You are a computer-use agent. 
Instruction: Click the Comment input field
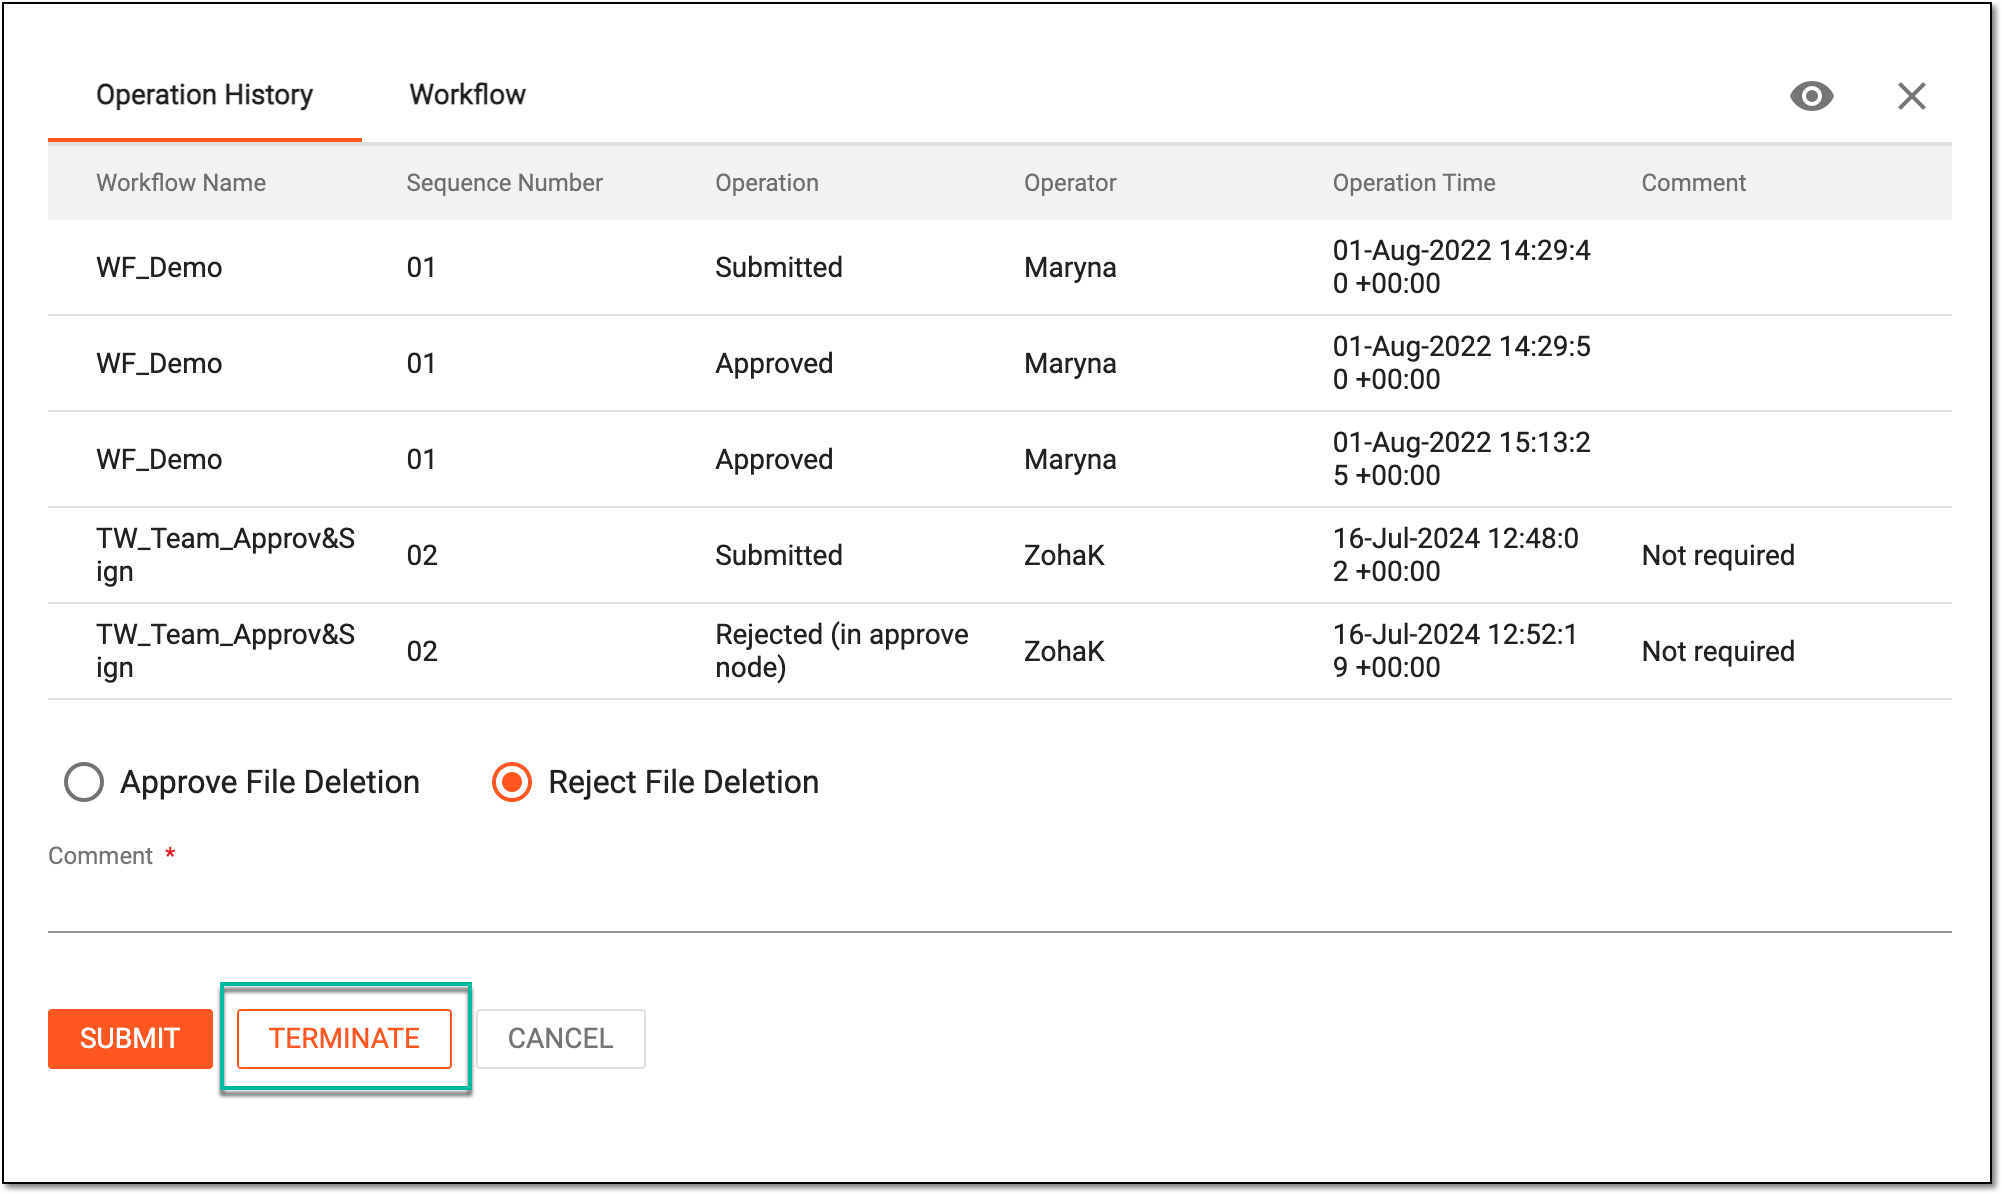pyautogui.click(x=1000, y=906)
